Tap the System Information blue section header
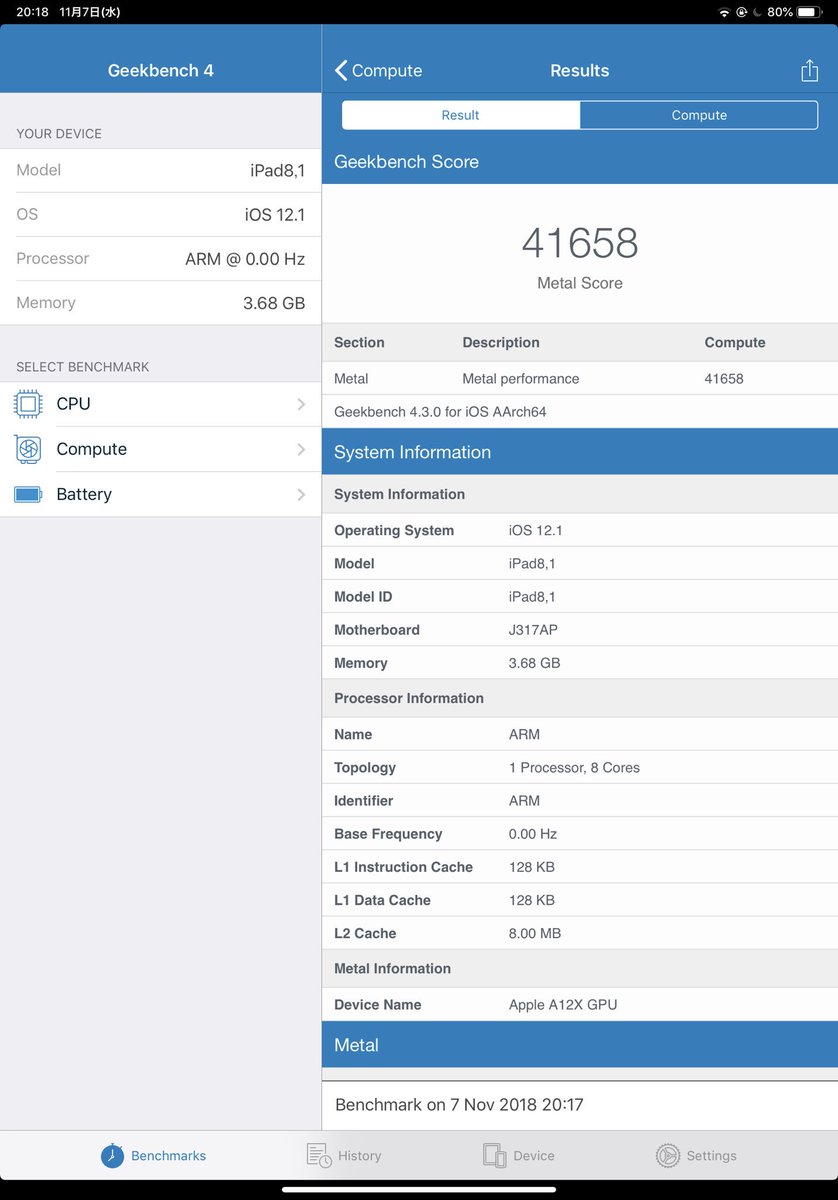This screenshot has width=838, height=1200. pos(580,452)
